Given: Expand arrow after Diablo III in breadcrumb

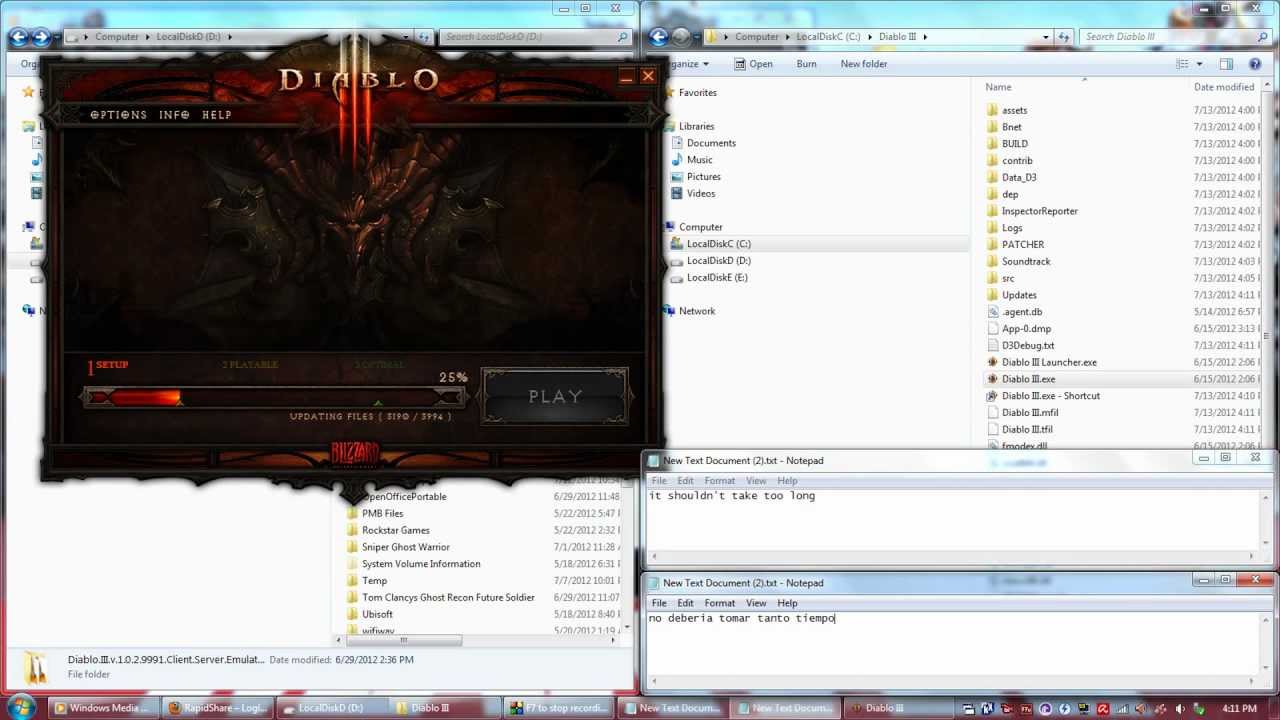Looking at the screenshot, I should (x=925, y=37).
